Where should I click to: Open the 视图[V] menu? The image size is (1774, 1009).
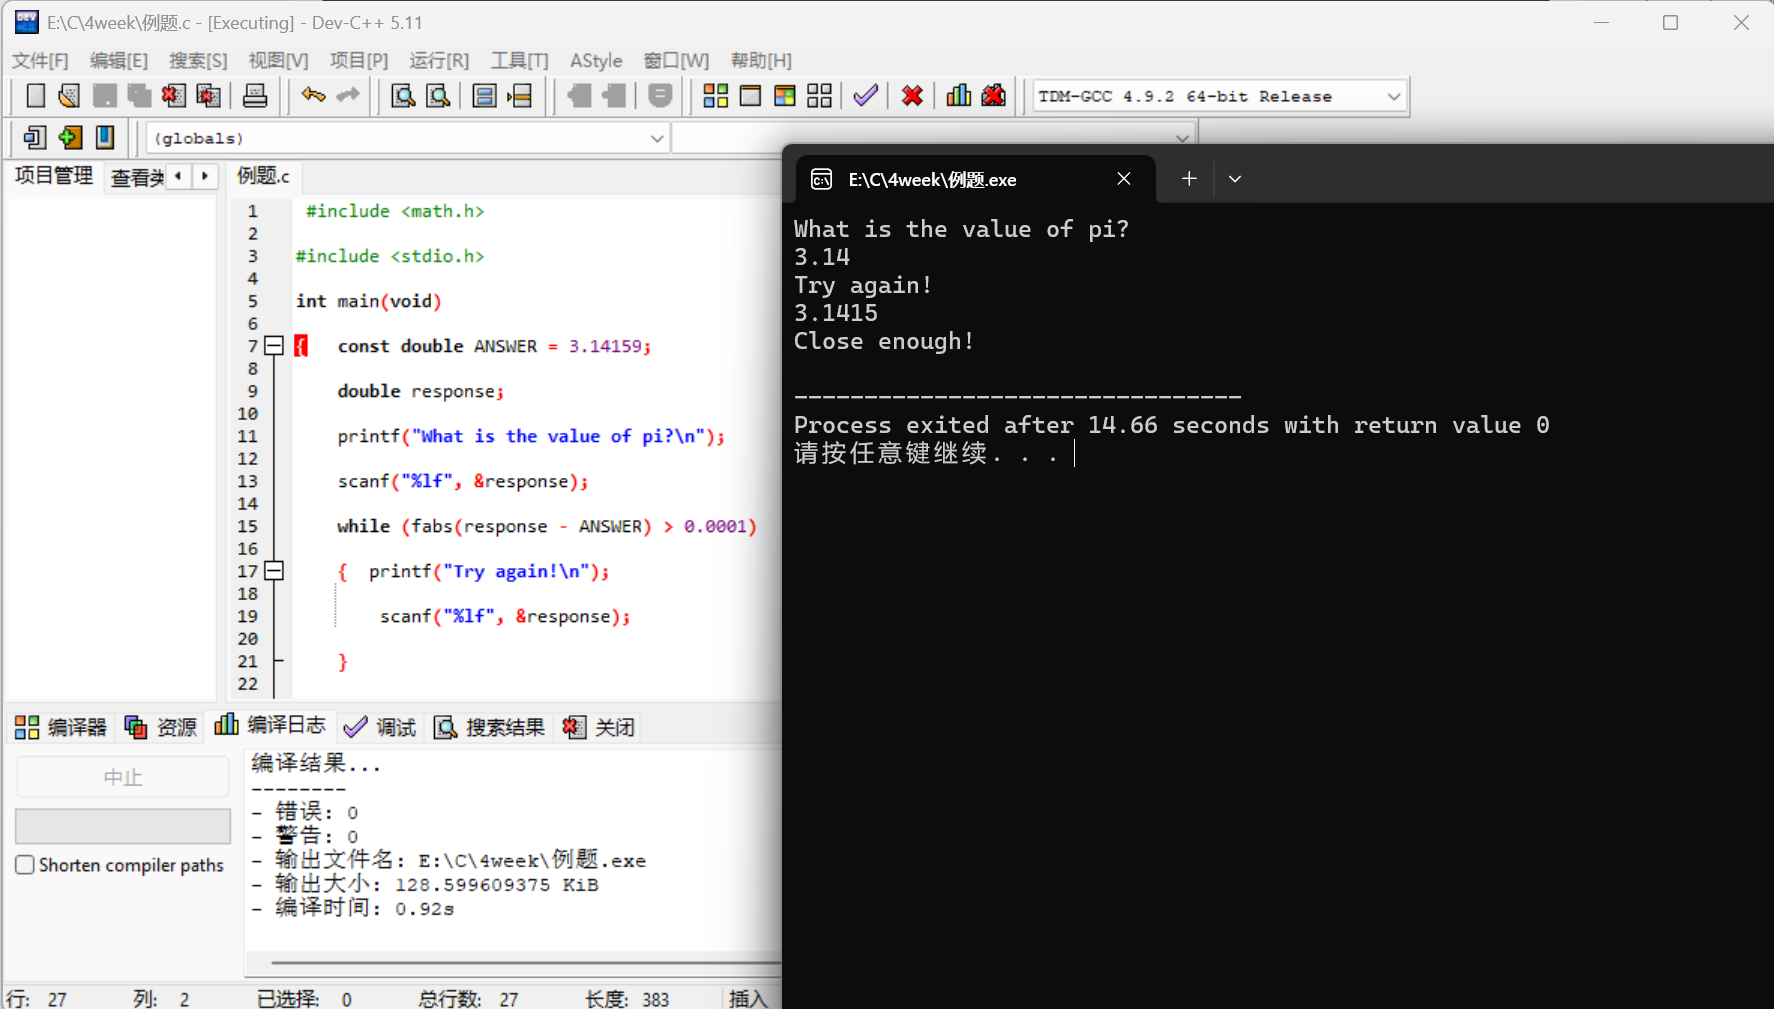pos(279,60)
